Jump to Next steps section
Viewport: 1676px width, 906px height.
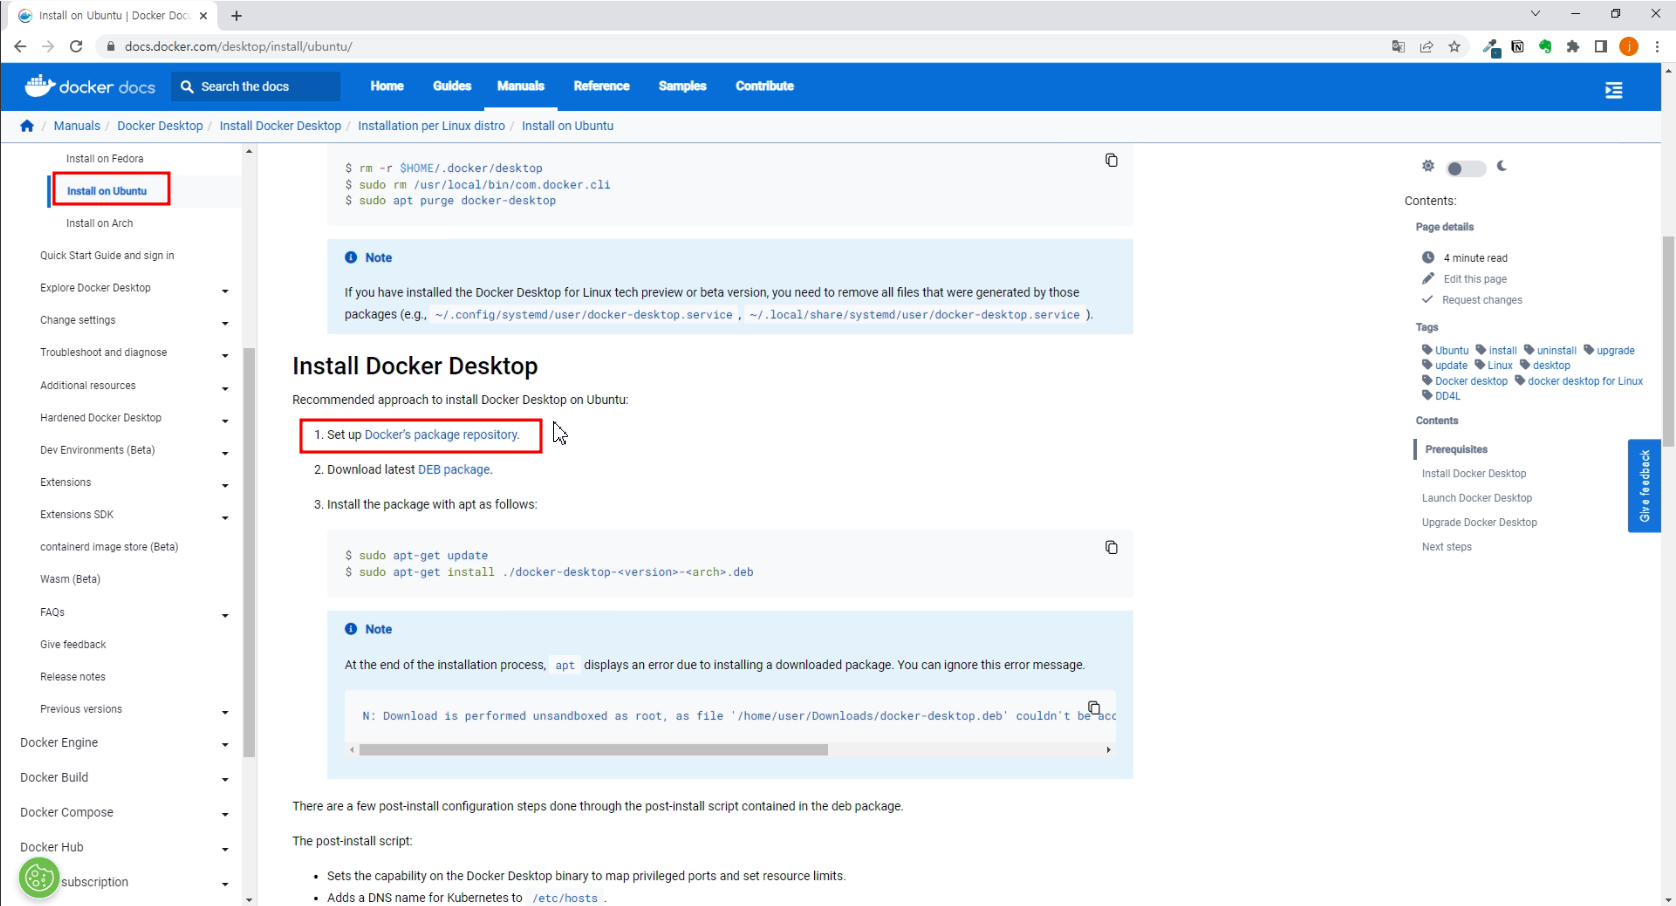point(1447,547)
